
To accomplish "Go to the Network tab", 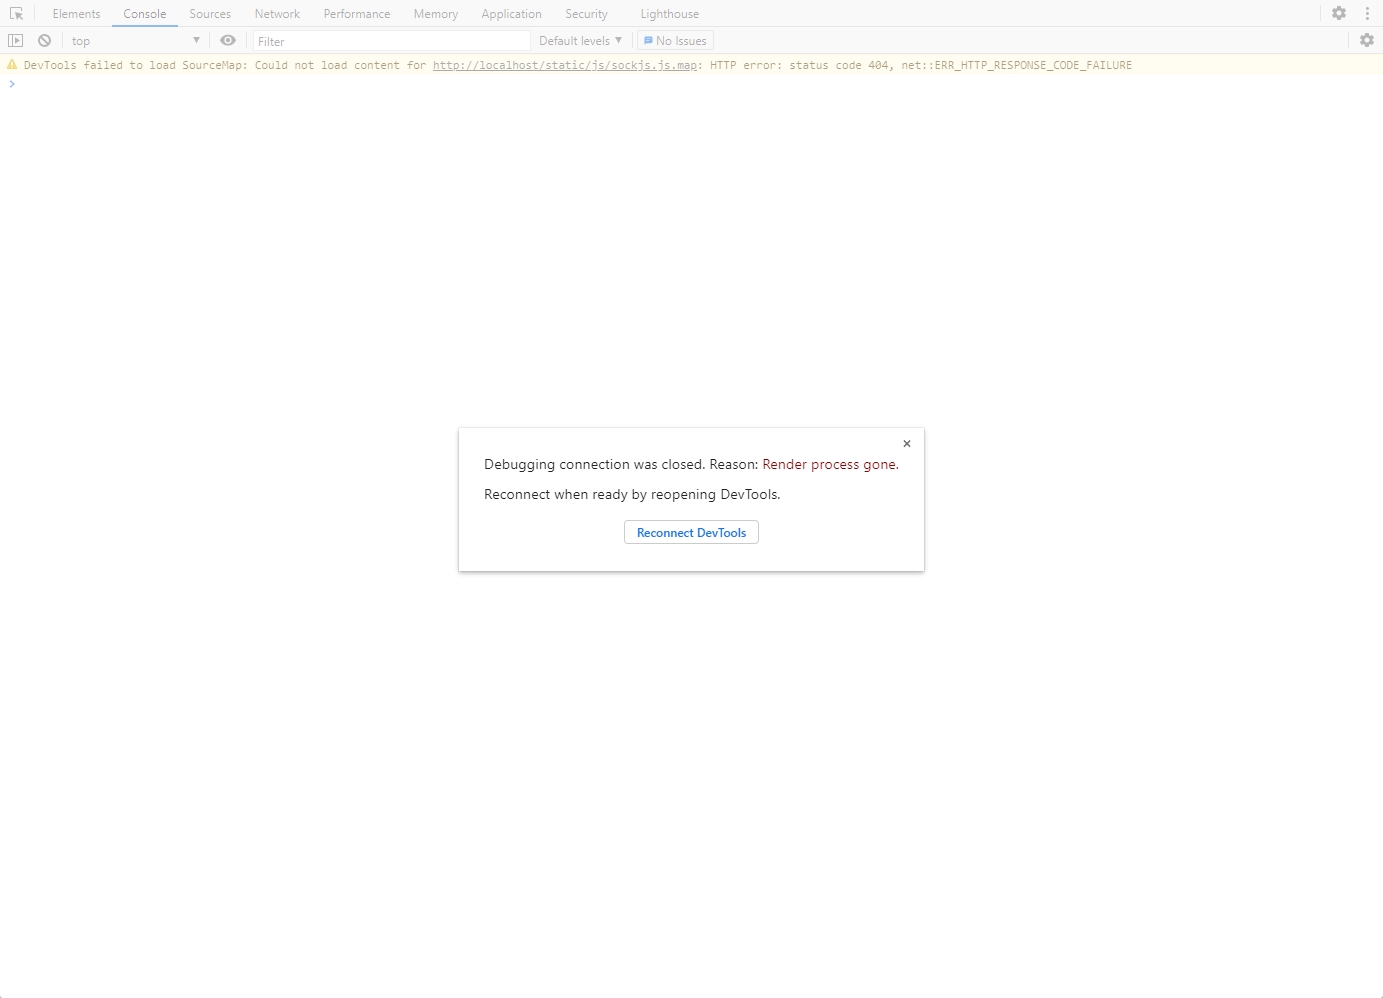I will 277,14.
